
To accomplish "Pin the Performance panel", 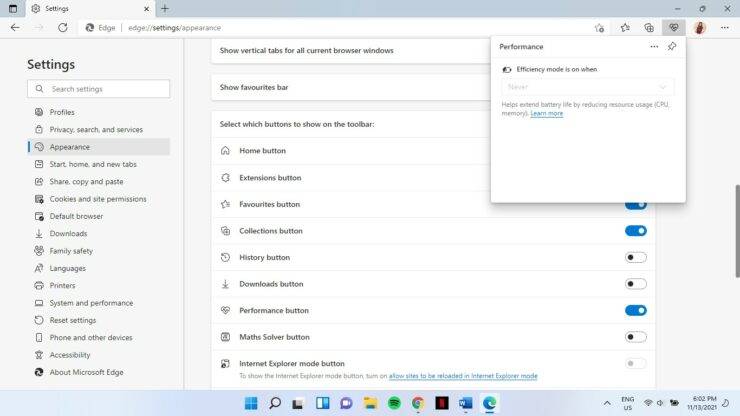I will tap(672, 46).
